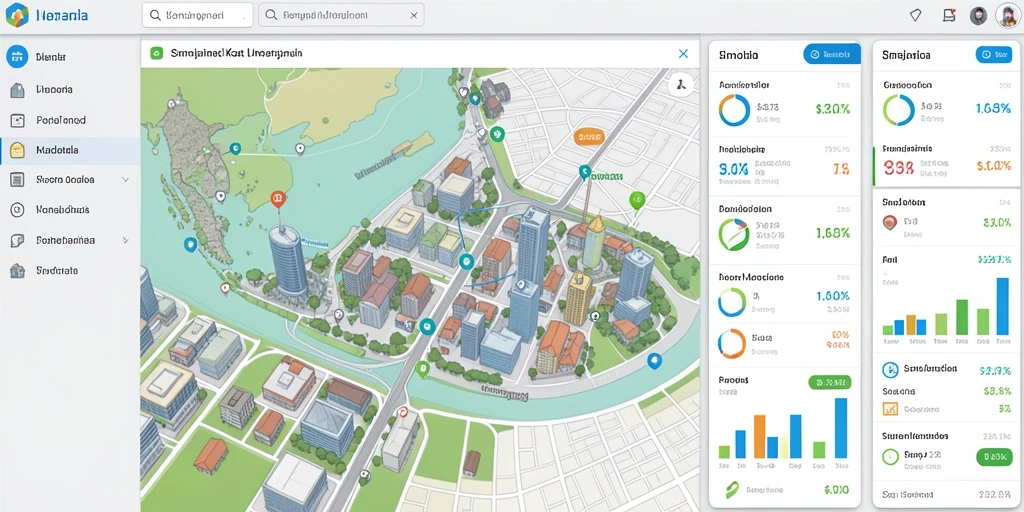
Task: Click the tallest blue bar in the Fail chart
Action: [x=1002, y=306]
